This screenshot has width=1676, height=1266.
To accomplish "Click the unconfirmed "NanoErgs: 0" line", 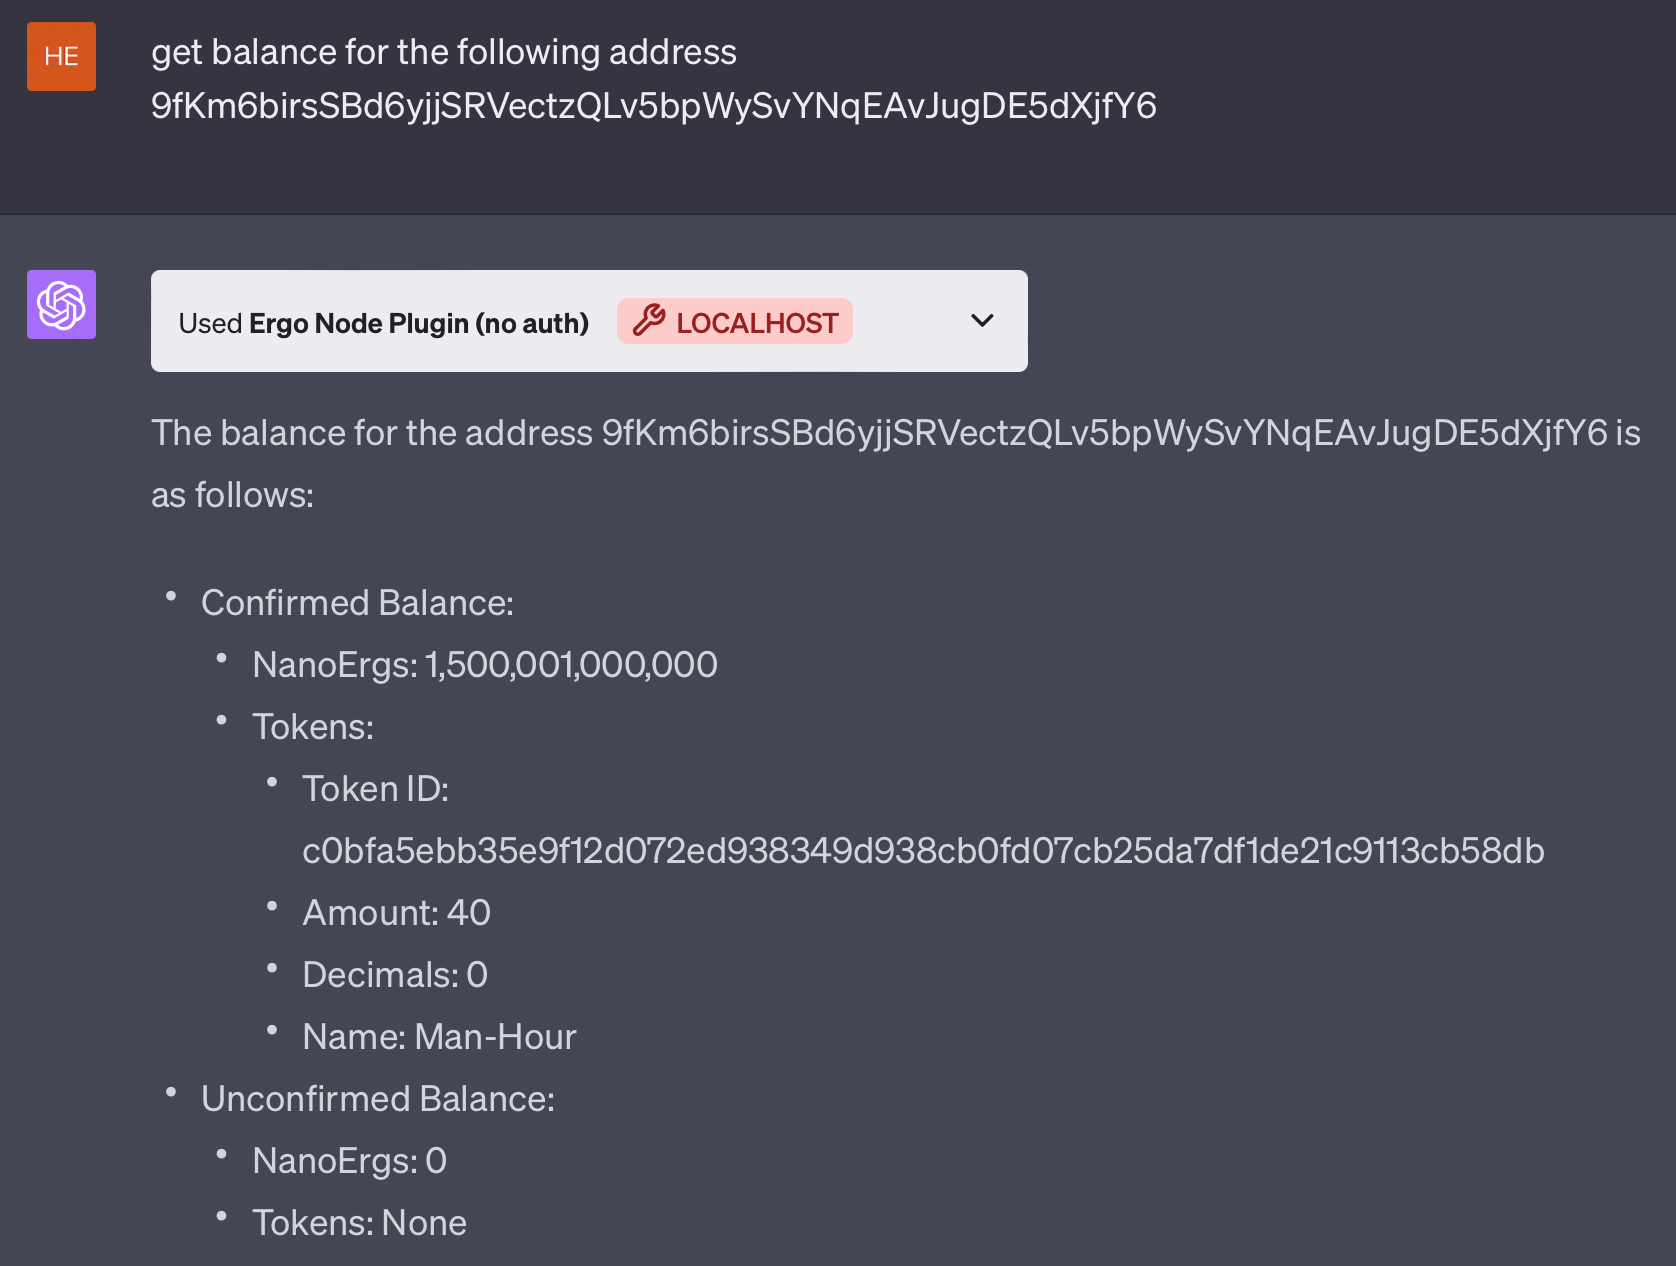I will (x=349, y=1161).
